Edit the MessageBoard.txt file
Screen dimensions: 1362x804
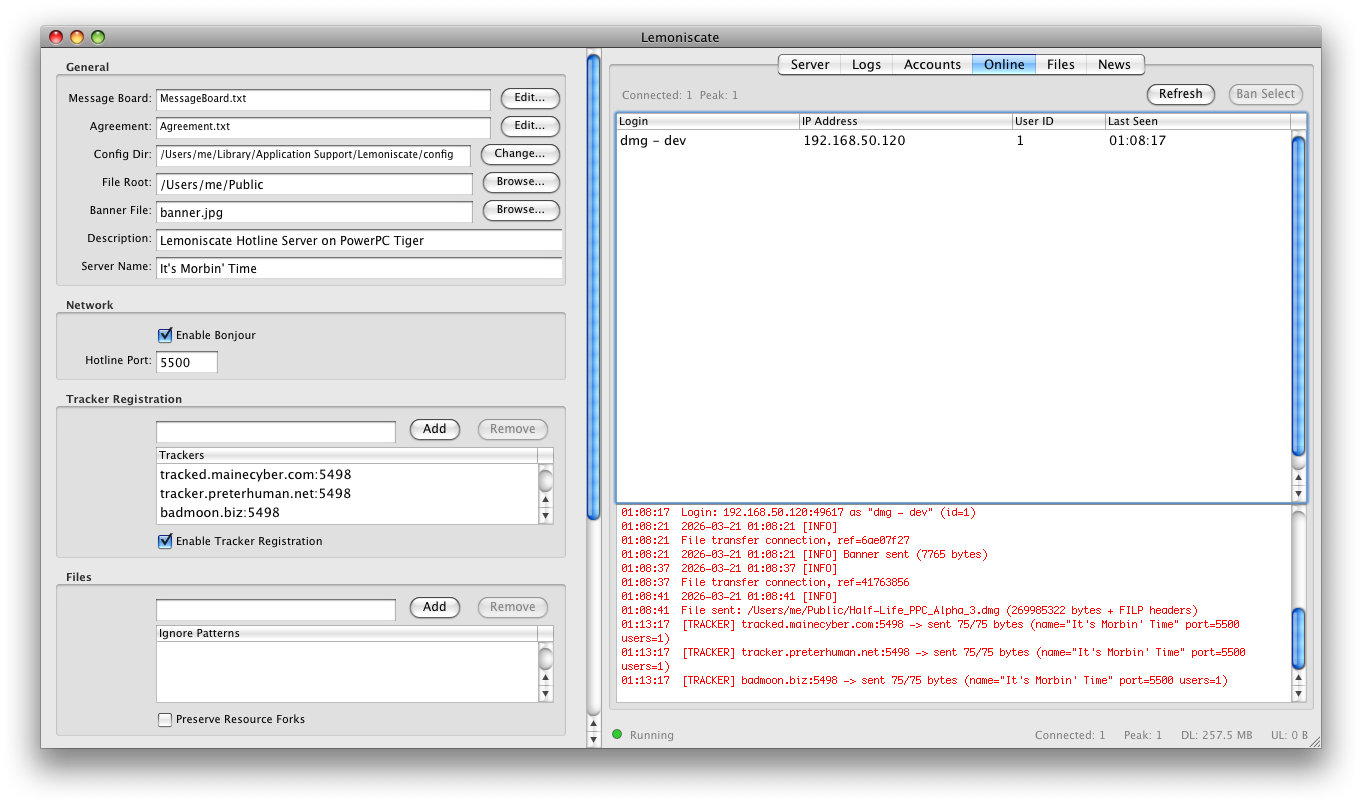[529, 98]
